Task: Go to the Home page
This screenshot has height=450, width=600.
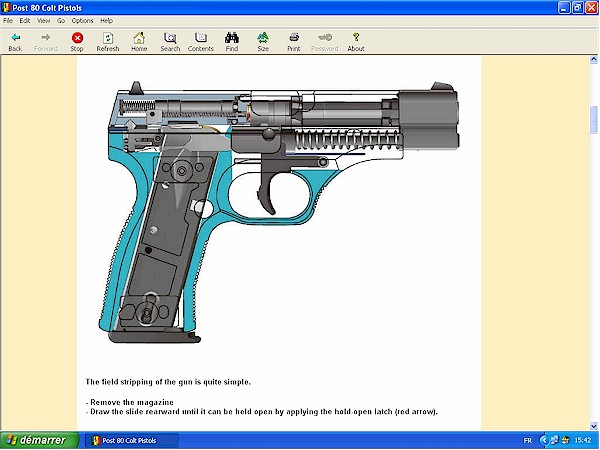Action: tap(139, 41)
